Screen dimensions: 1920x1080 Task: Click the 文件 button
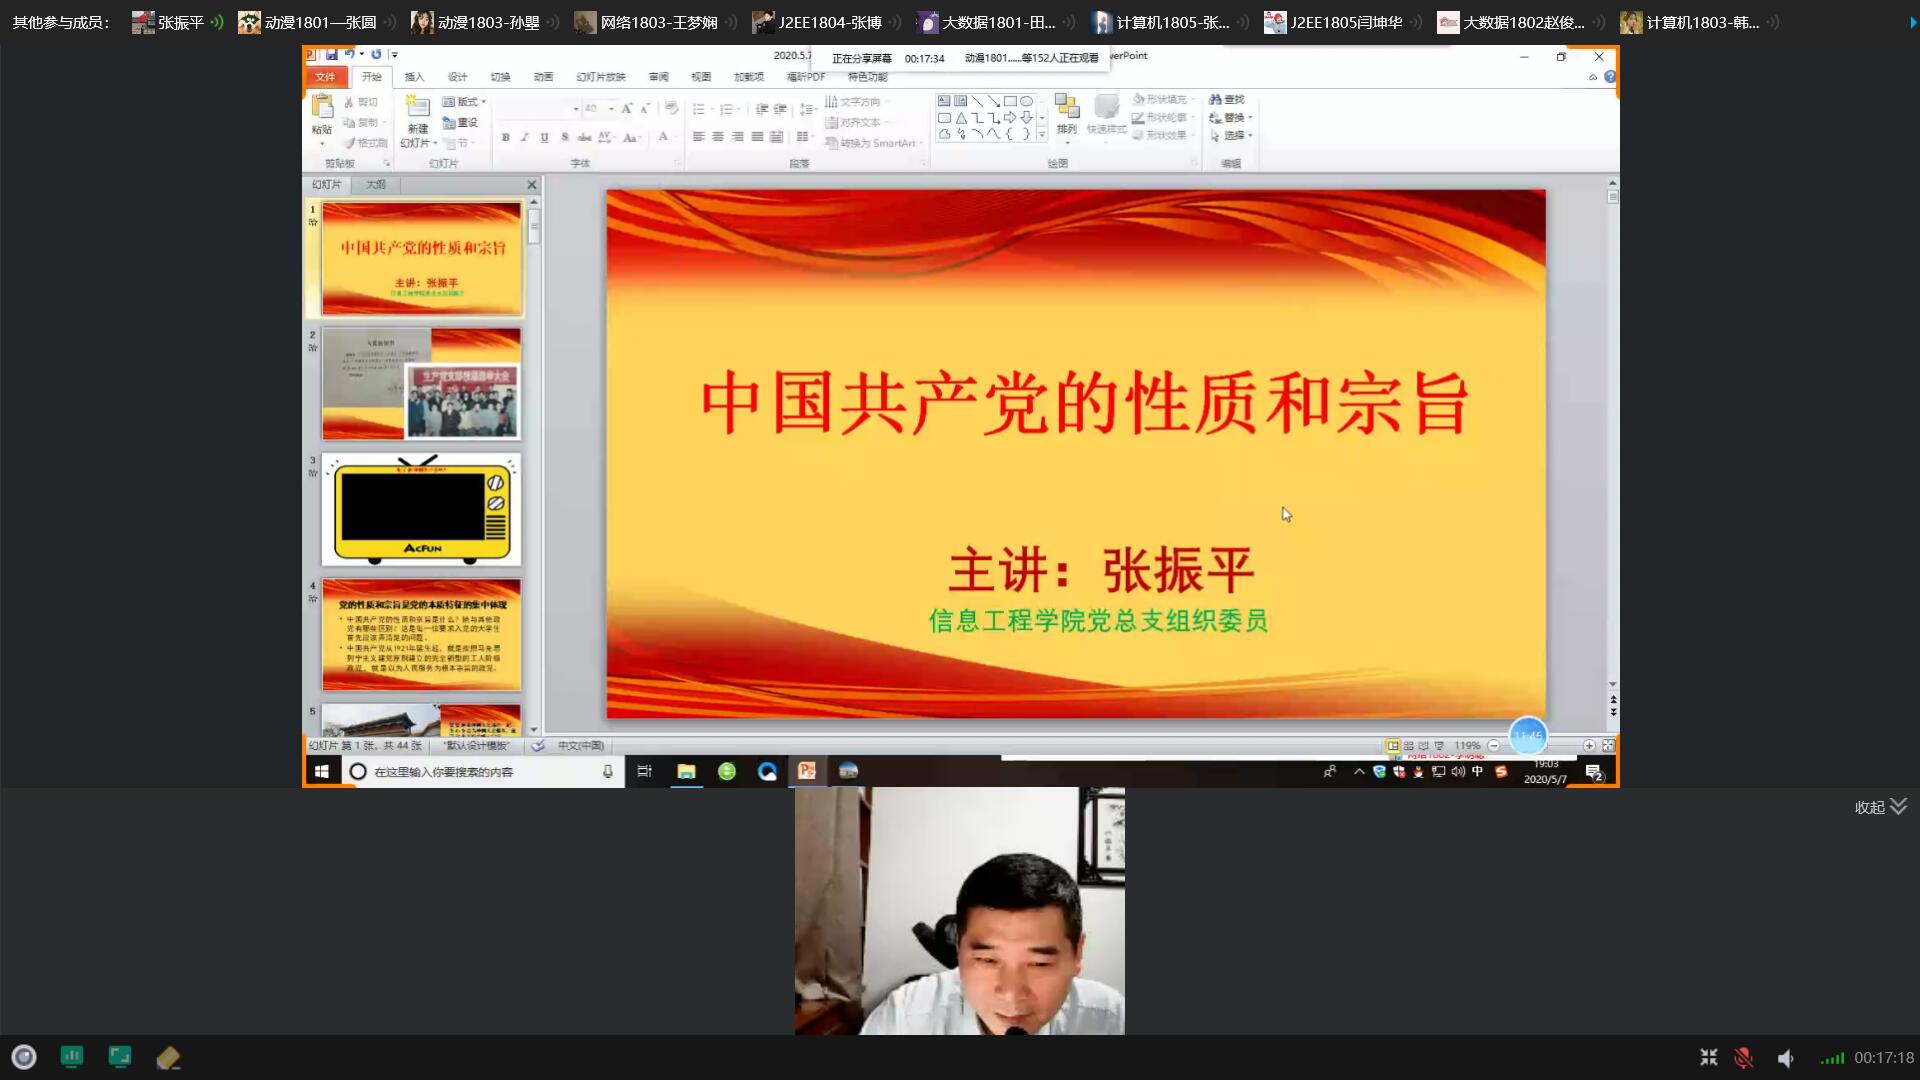pos(325,77)
